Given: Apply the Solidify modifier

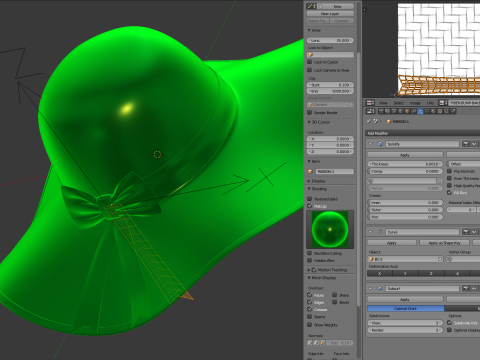Looking at the screenshot, I should 405,155.
